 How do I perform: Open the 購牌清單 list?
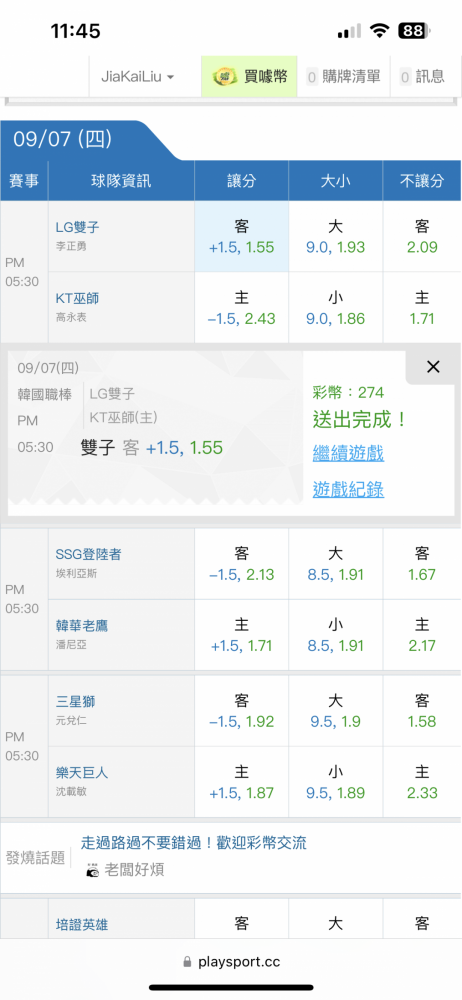click(x=343, y=77)
